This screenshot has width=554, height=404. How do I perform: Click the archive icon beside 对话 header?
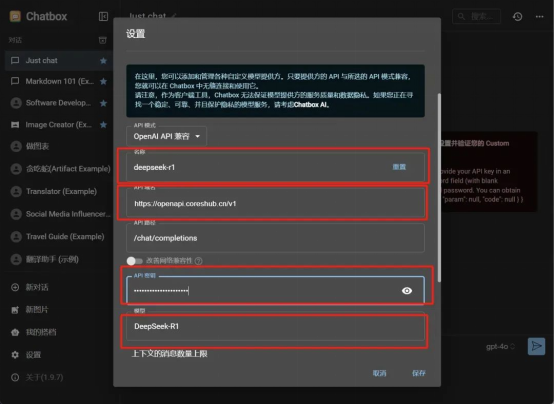[102, 40]
